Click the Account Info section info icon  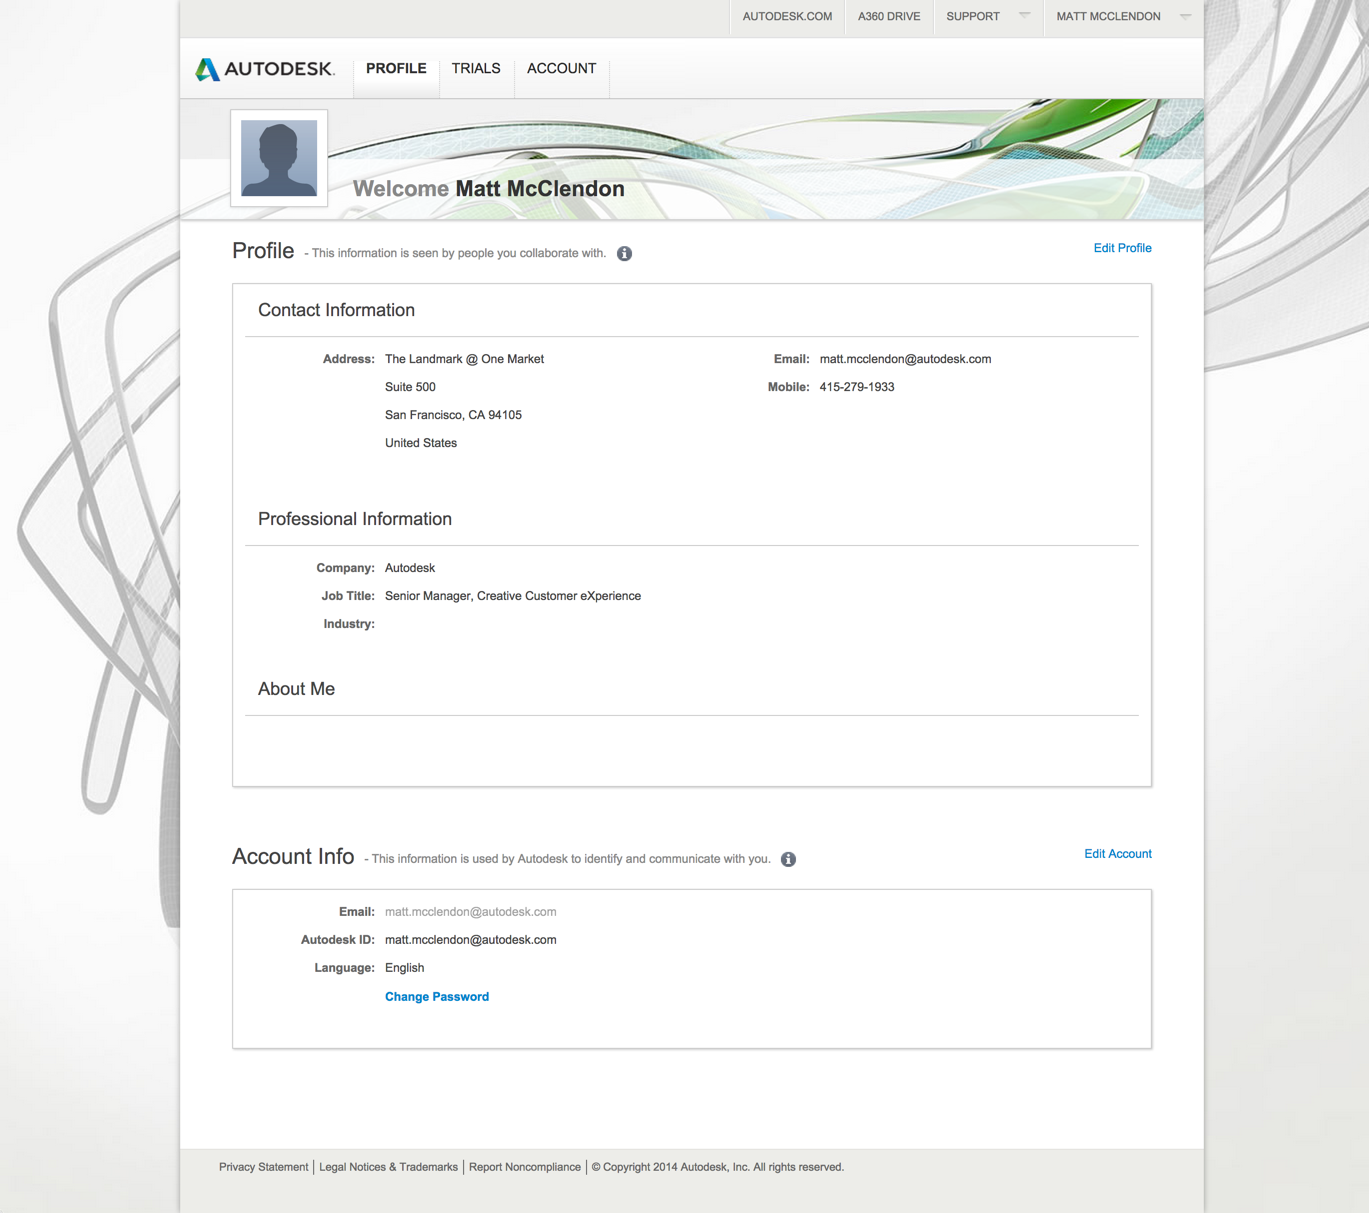788,859
